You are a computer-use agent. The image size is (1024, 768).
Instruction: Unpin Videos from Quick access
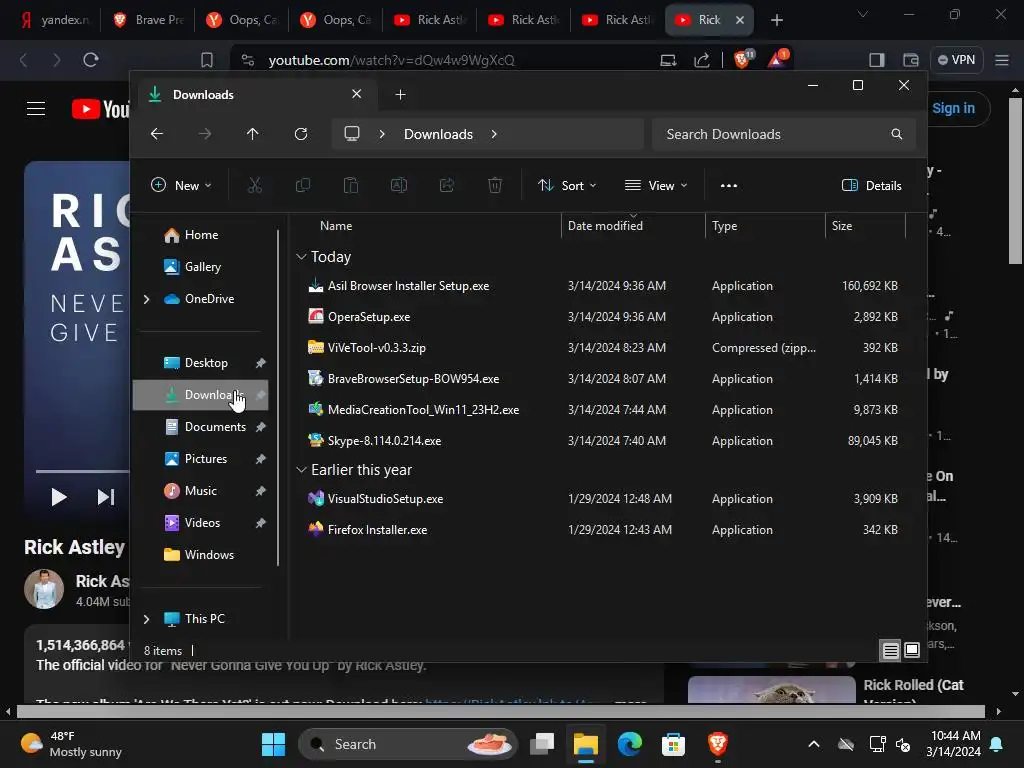click(x=261, y=522)
